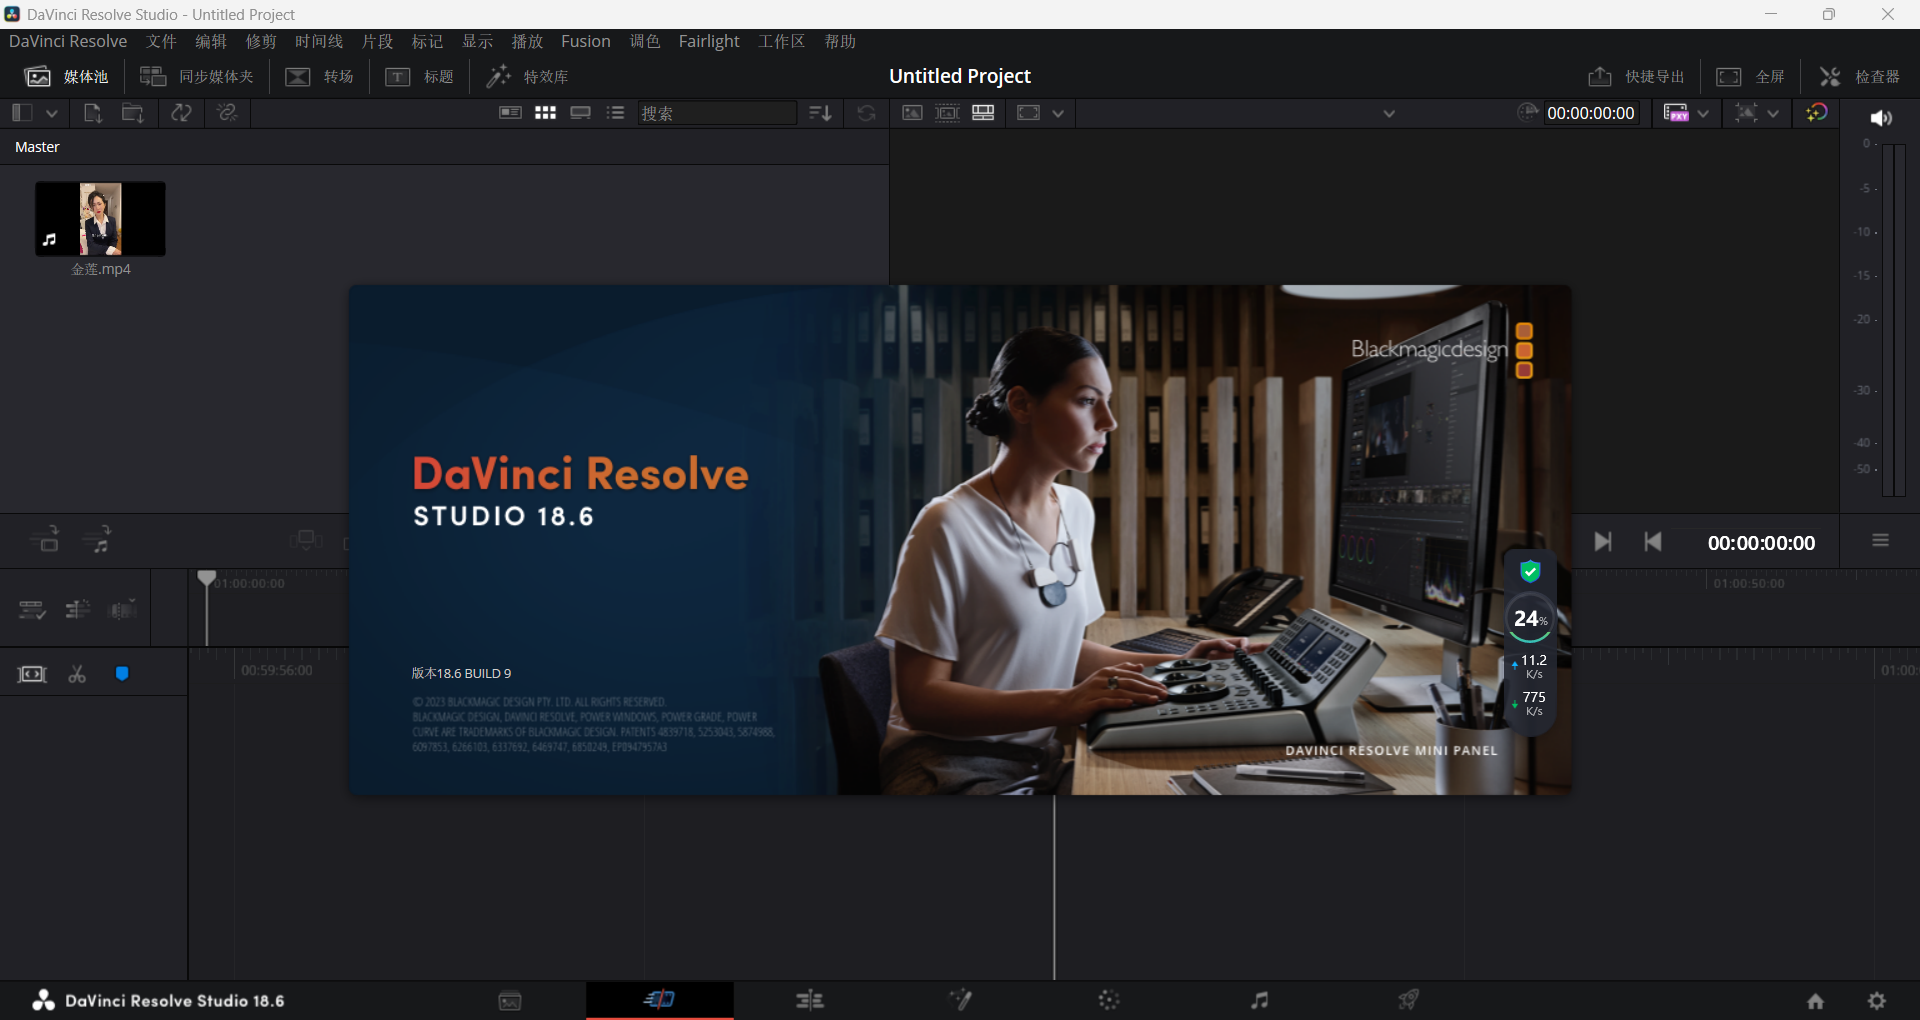Expand the timeline name dropdown chevron
This screenshot has height=1020, width=1920.
[1389, 113]
